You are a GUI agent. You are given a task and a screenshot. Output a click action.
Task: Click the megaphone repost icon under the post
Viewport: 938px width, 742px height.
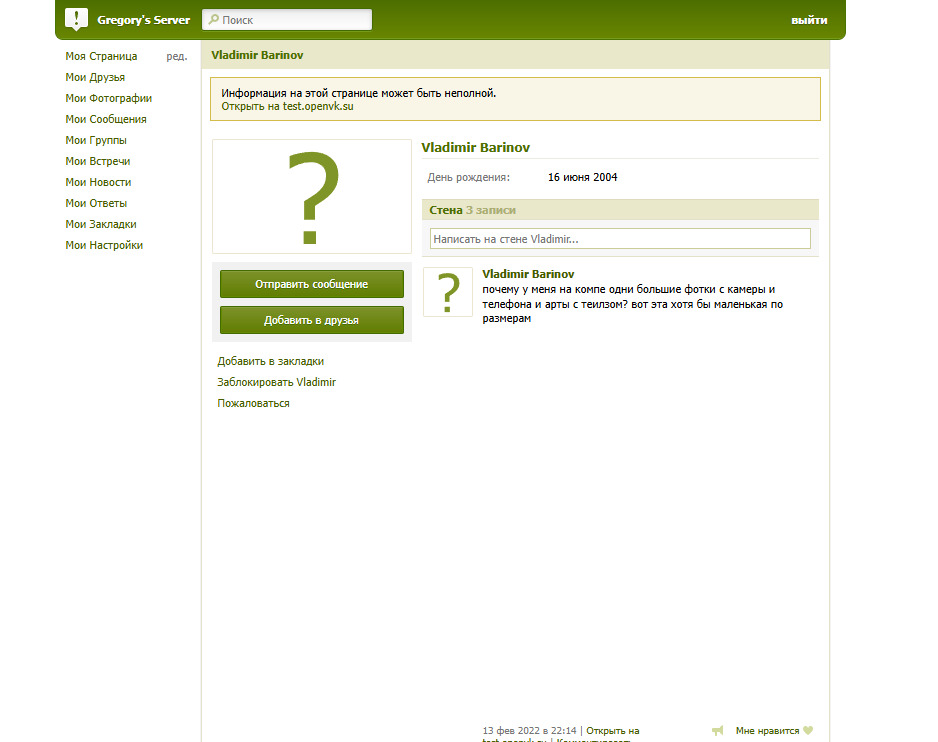click(718, 730)
